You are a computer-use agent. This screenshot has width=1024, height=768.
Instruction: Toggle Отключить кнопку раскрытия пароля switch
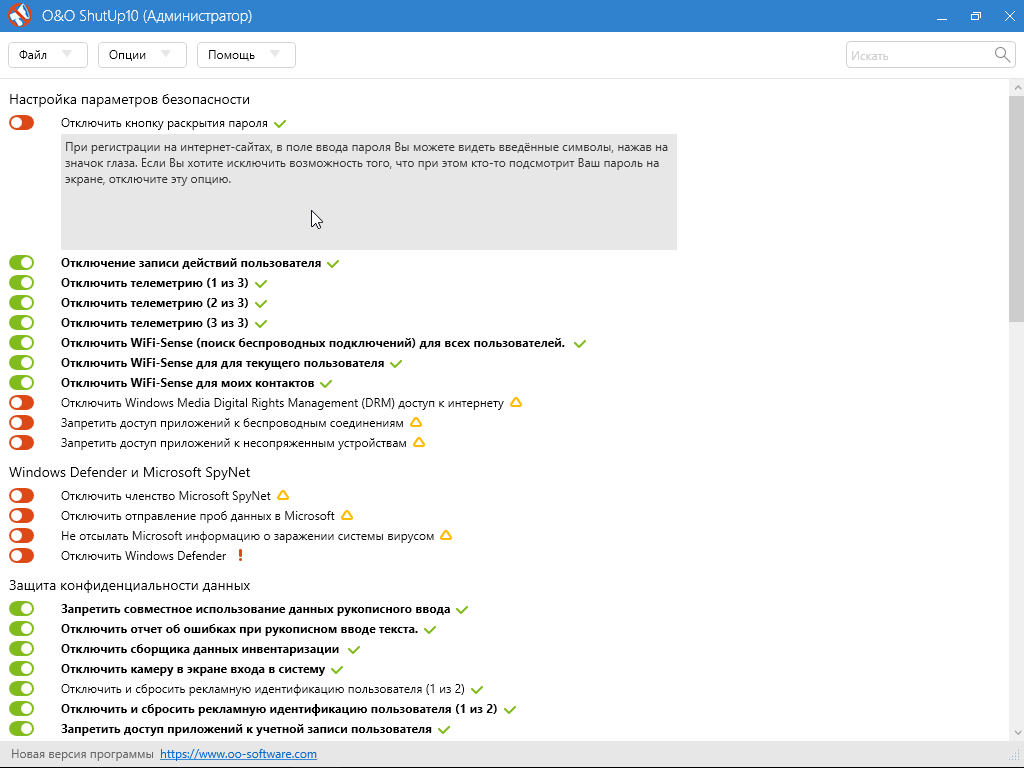(22, 122)
